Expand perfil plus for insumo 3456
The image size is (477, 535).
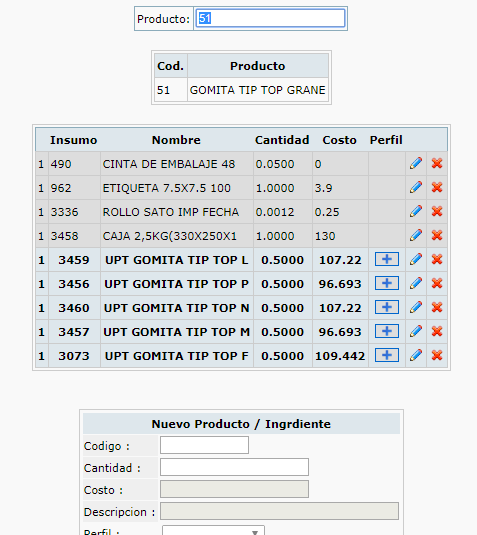click(387, 283)
